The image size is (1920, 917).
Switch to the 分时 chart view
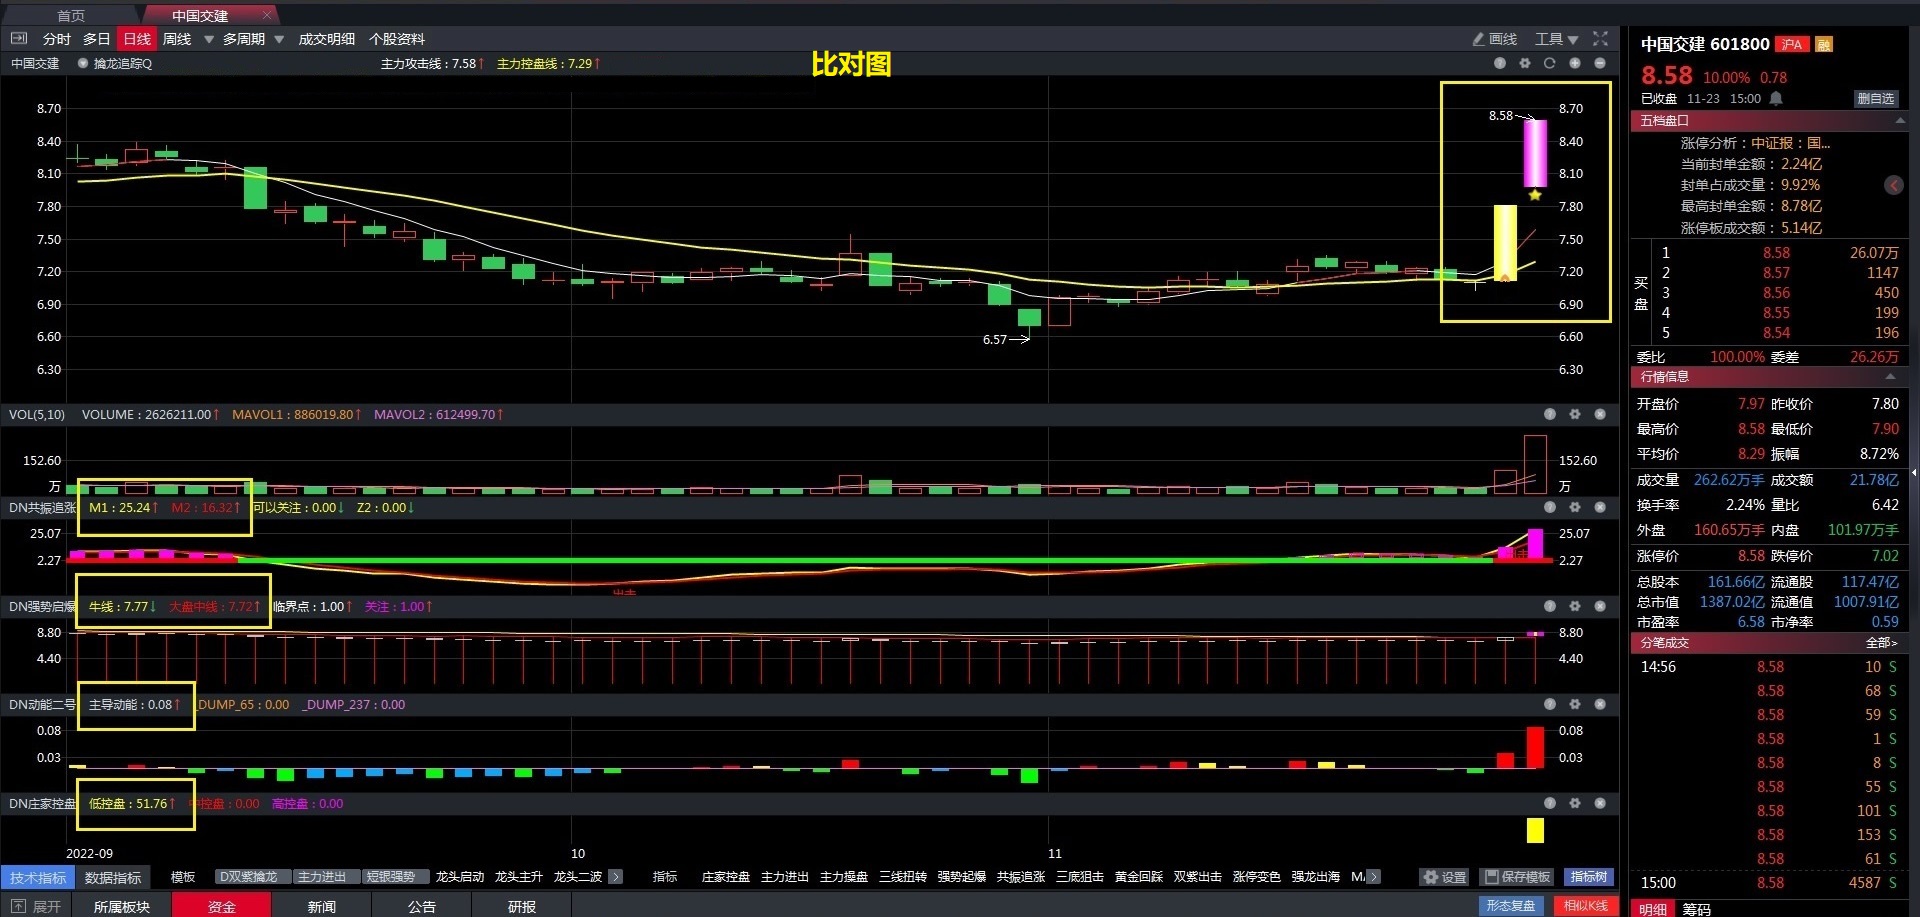[56, 39]
